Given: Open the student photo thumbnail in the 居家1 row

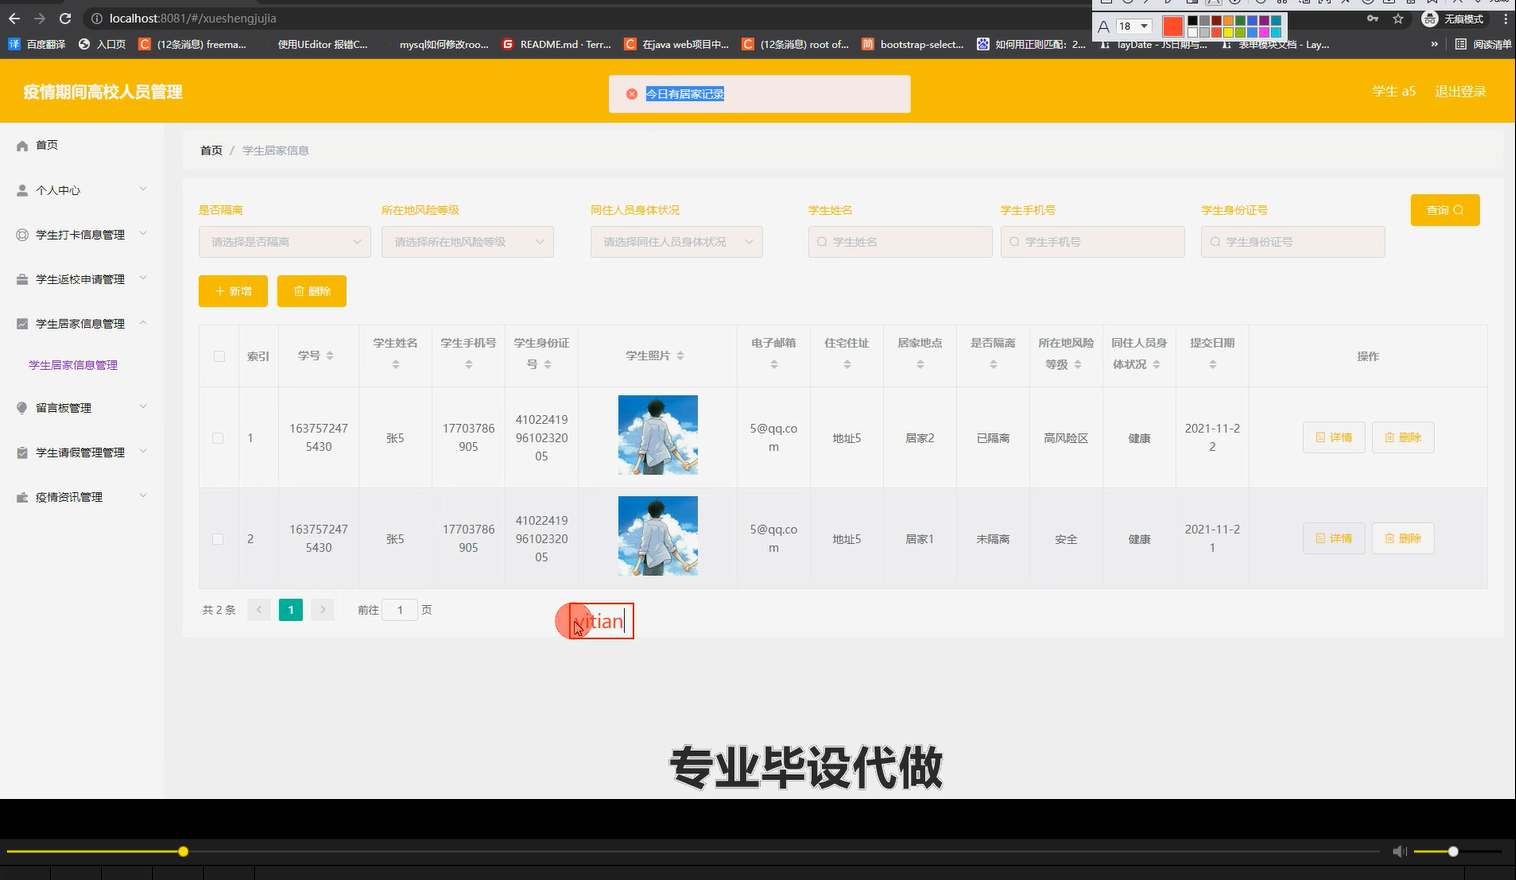Looking at the screenshot, I should pos(658,536).
